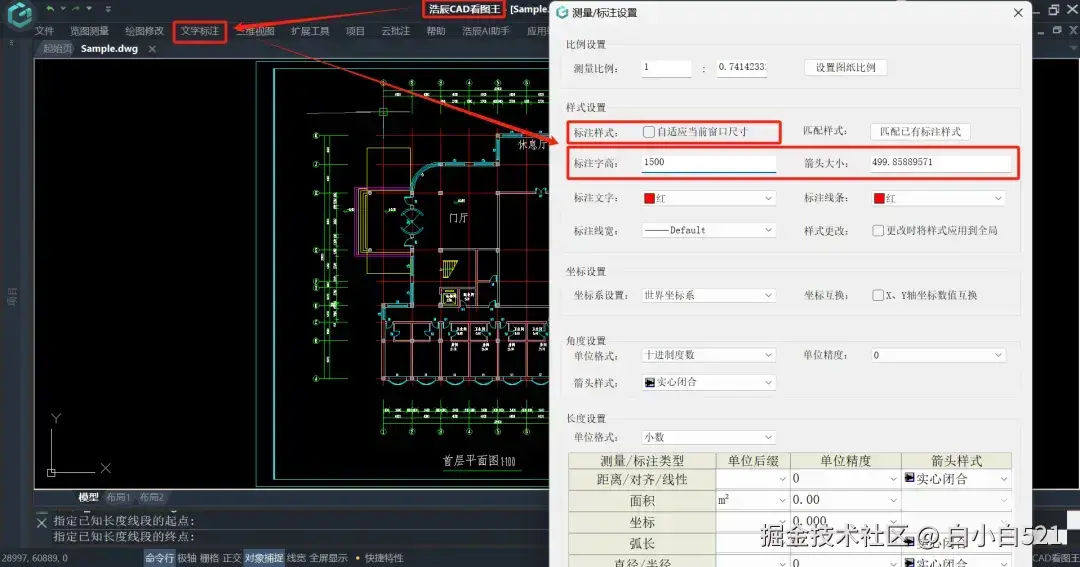Switch to the 布局2 layout tab
Screen dimensions: 1080x567
[x=152, y=497]
